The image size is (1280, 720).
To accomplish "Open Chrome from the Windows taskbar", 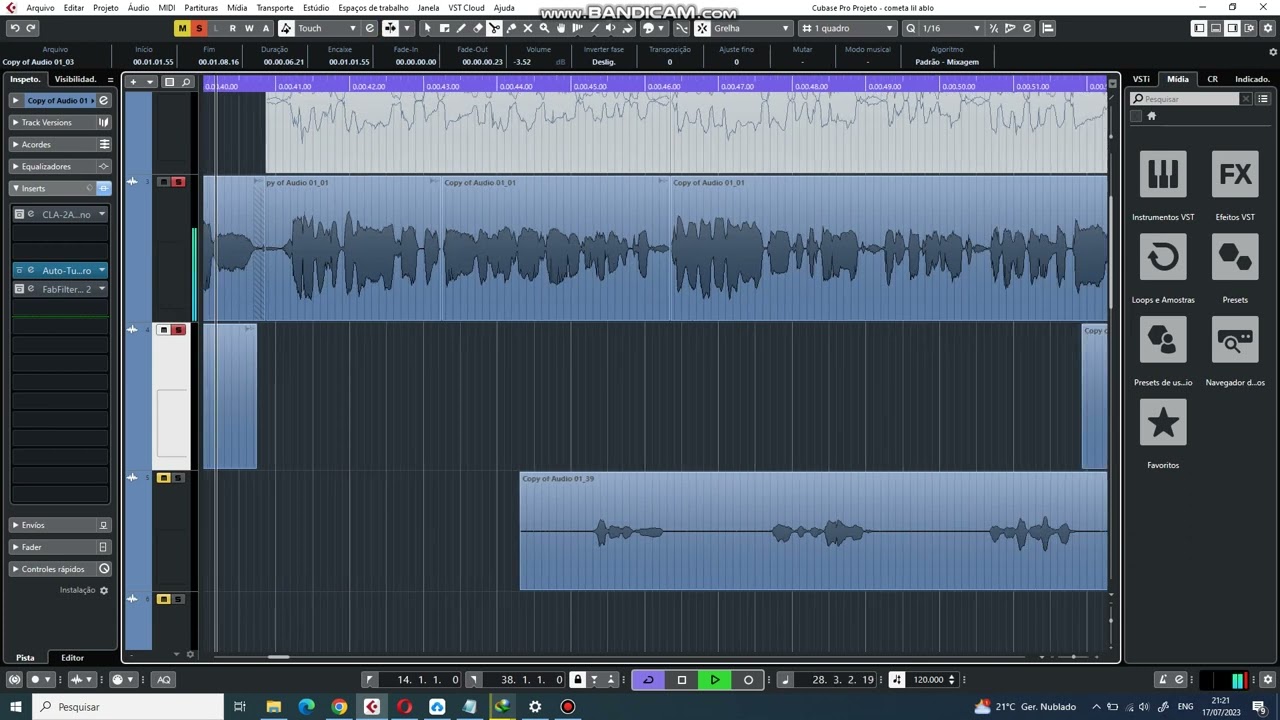I will coord(339,707).
